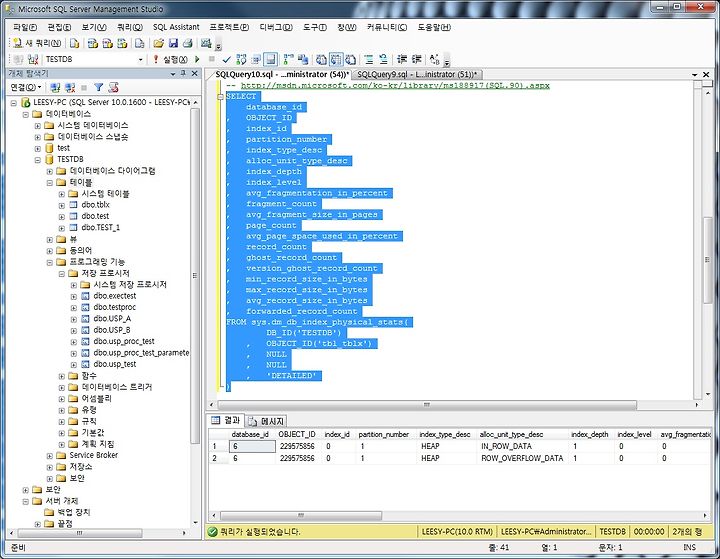Close the Object Explorer pane with X

[195, 73]
